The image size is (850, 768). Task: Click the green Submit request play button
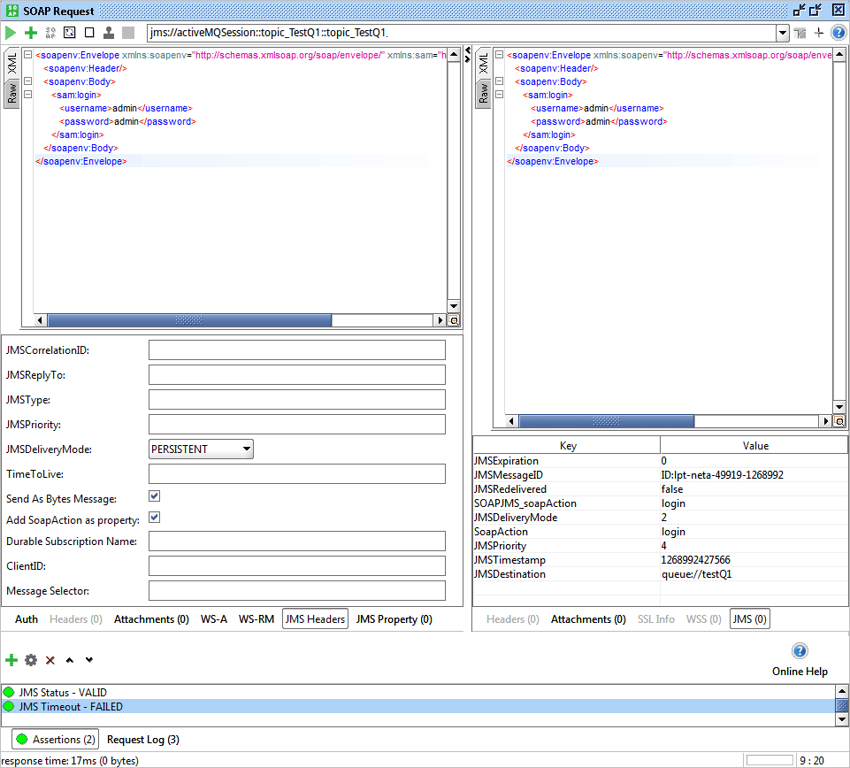point(11,33)
